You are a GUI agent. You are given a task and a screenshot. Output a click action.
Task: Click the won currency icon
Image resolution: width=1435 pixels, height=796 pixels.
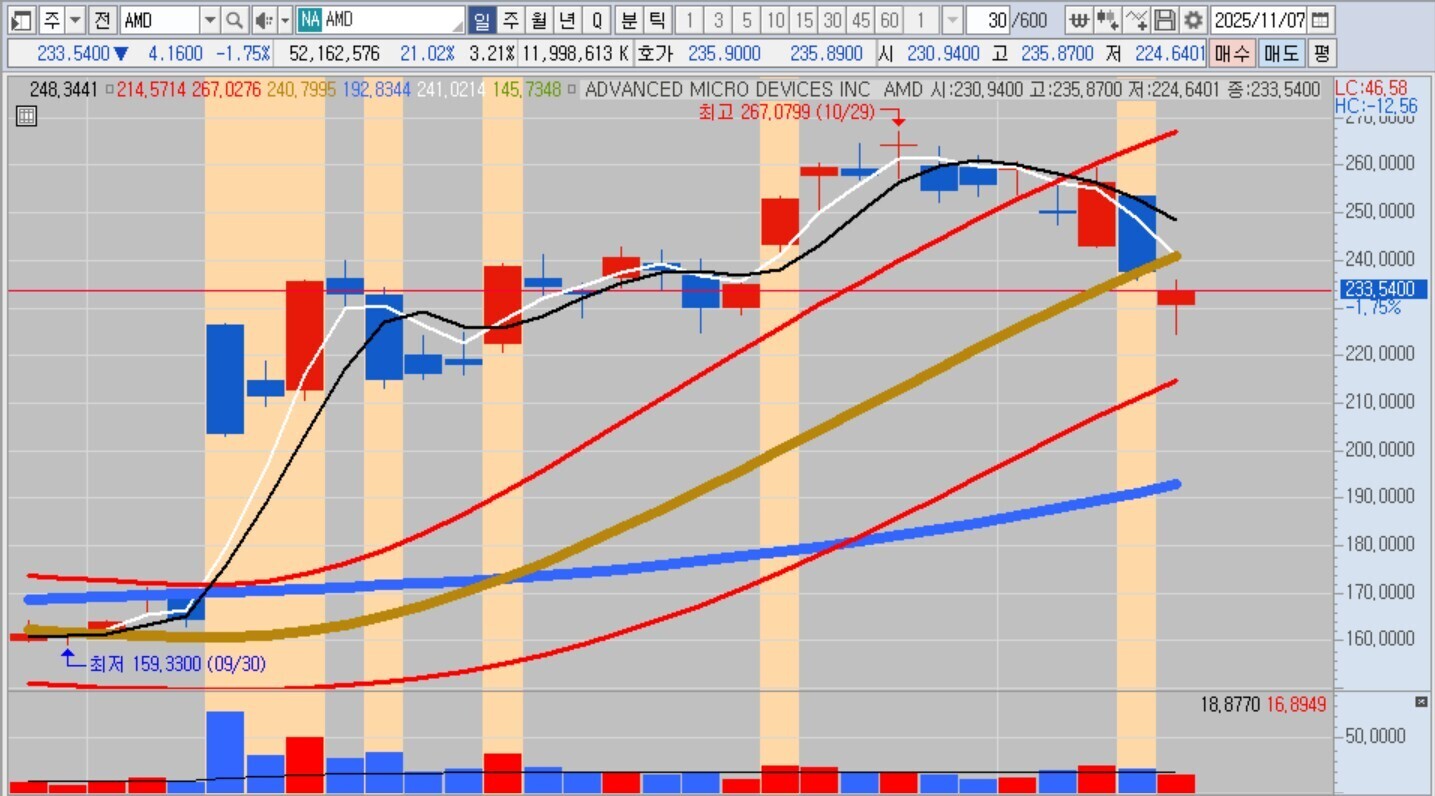[1078, 19]
